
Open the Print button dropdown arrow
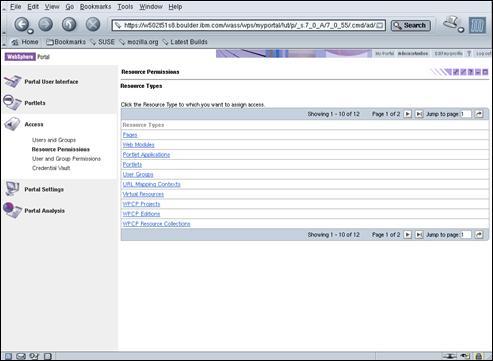tap(461, 30)
